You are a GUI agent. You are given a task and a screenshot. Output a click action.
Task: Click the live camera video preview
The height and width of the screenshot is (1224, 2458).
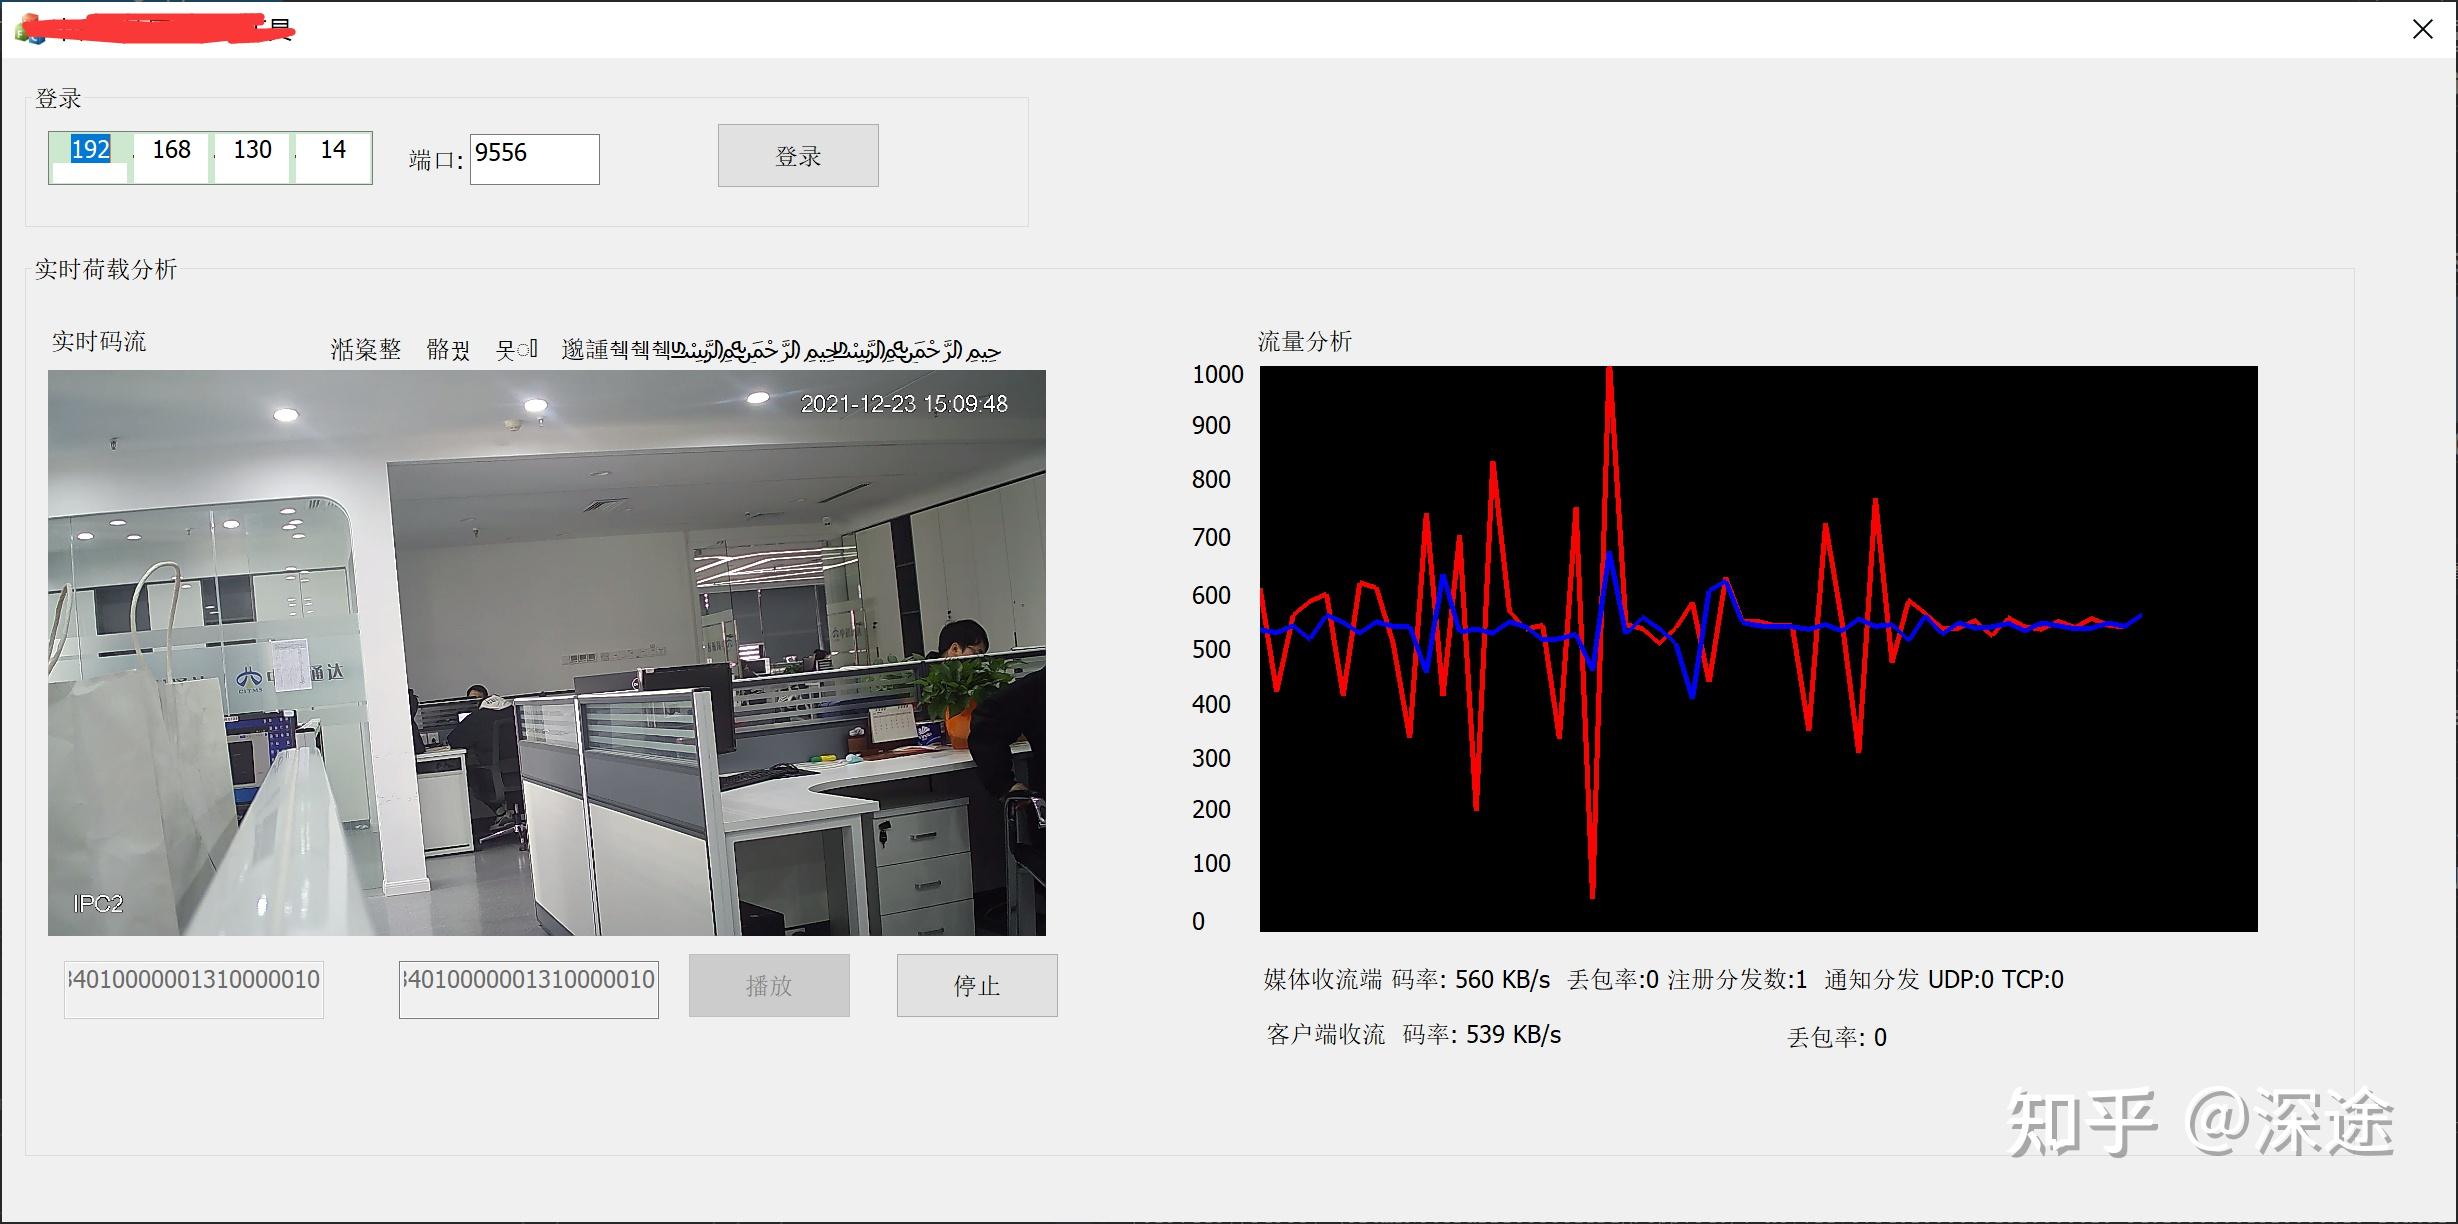(x=547, y=653)
